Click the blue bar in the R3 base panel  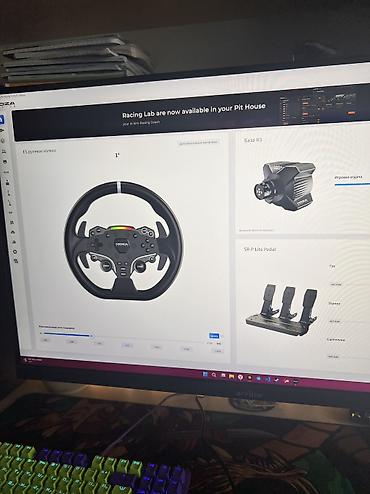pos(352,184)
